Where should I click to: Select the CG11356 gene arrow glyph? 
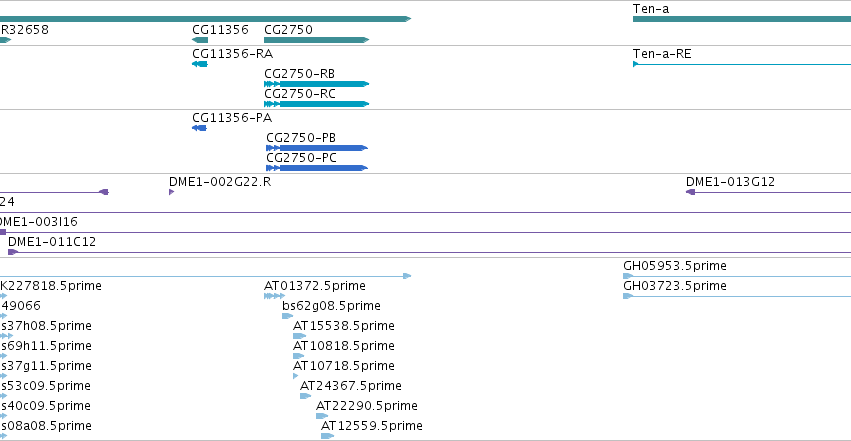[x=200, y=40]
